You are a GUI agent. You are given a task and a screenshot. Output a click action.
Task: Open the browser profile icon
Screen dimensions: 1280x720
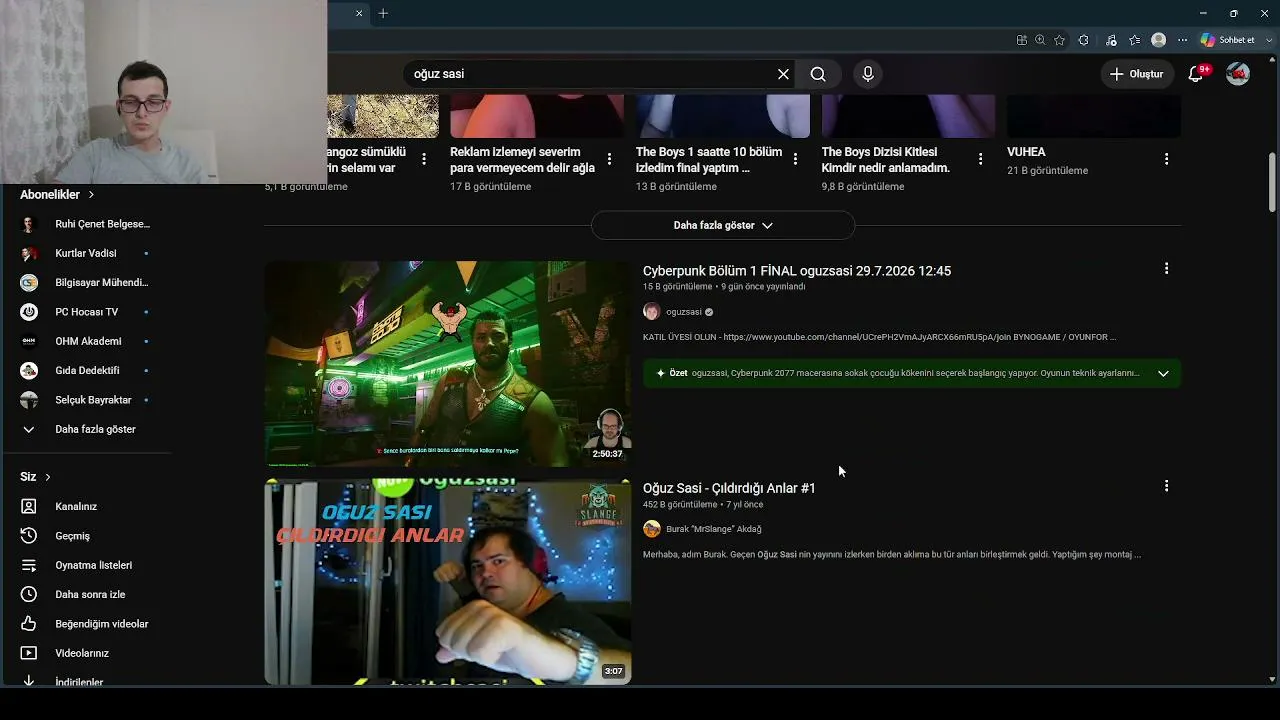point(1159,40)
